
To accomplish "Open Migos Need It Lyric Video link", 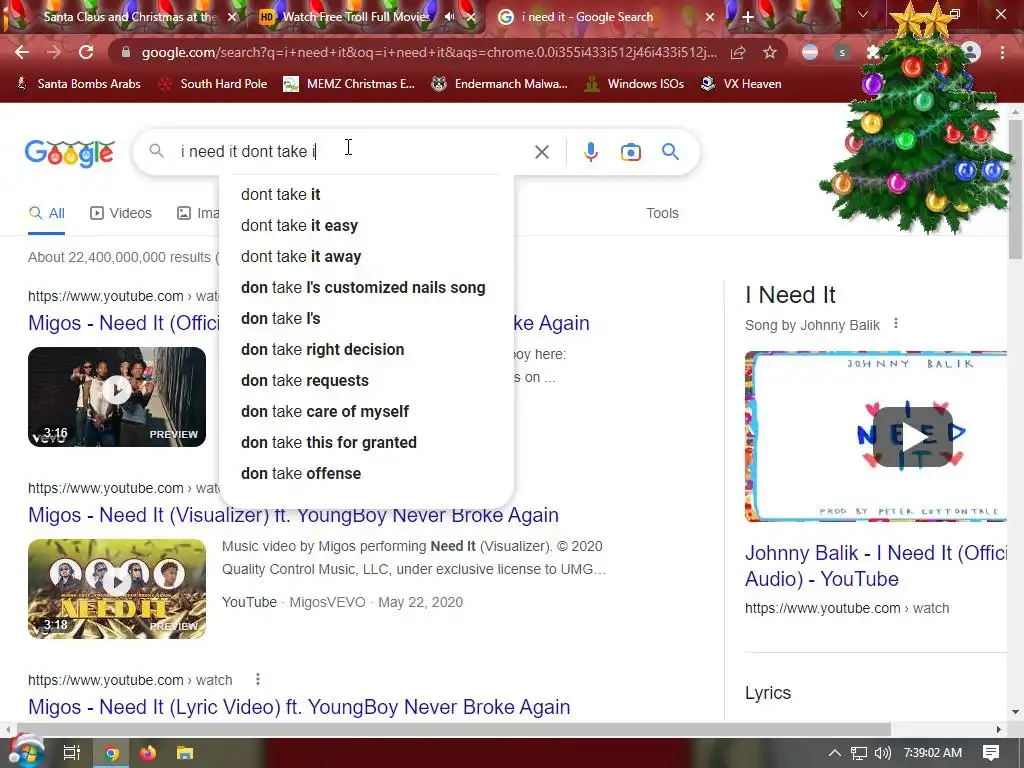I will (299, 707).
